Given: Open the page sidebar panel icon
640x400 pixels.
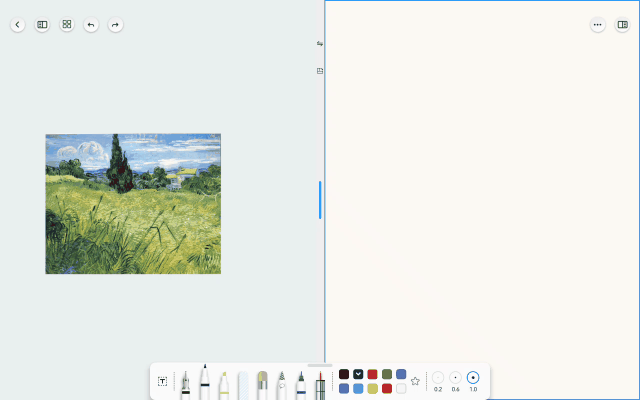Looking at the screenshot, I should point(42,24).
